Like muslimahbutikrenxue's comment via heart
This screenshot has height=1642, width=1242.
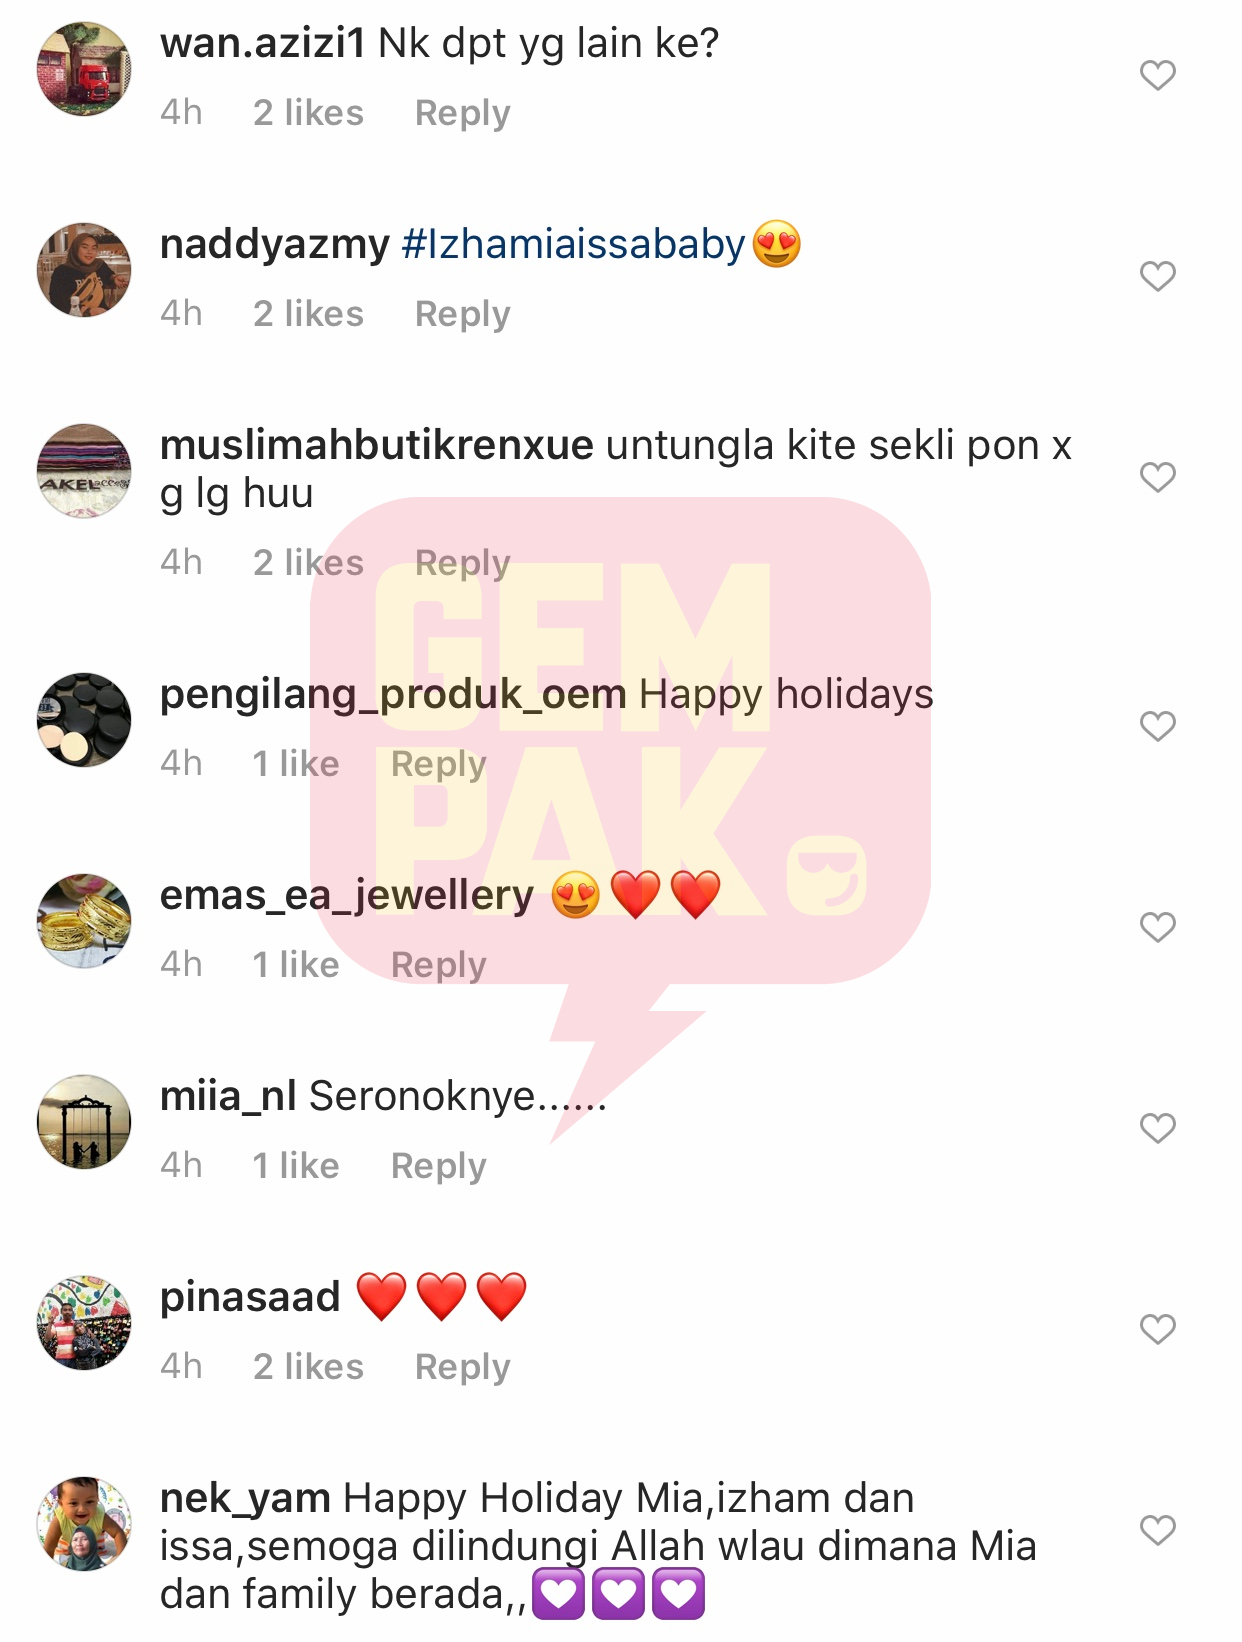pos(1157,477)
